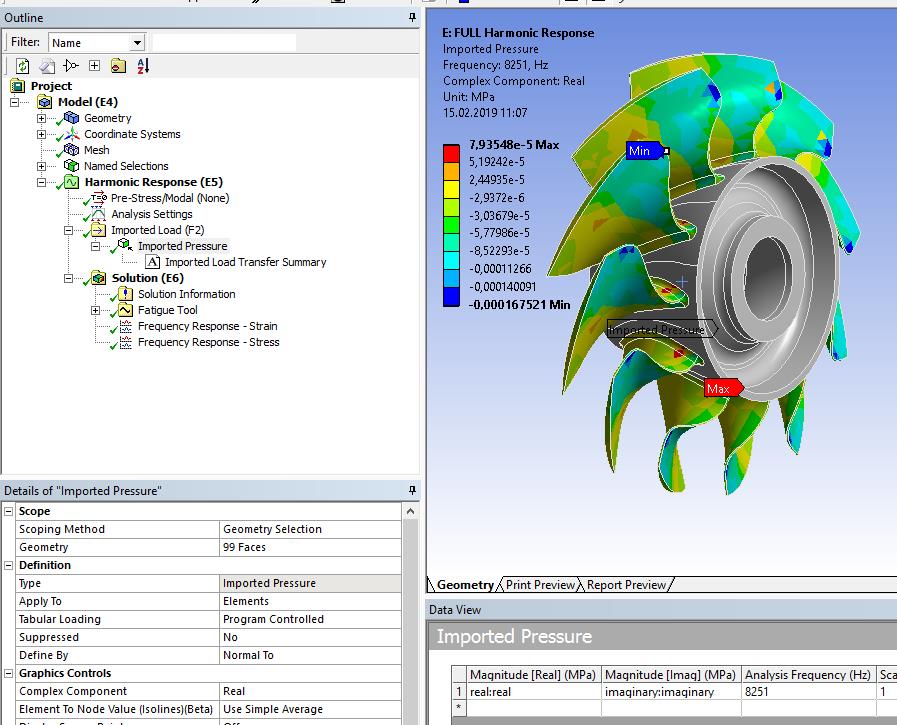Collapse the Definition section in Details
The width and height of the screenshot is (897, 725).
pos(8,565)
